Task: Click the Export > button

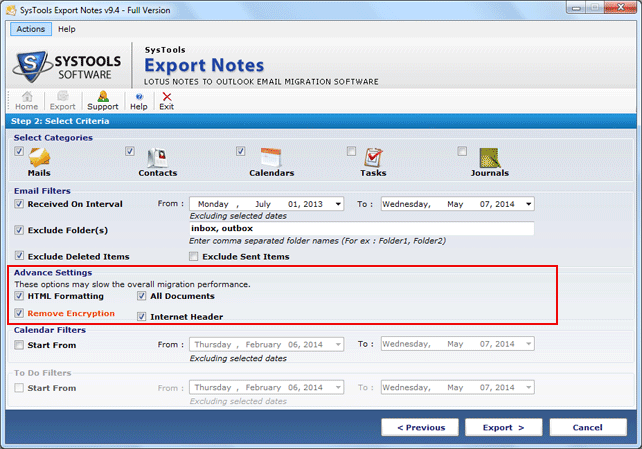Action: coord(504,427)
